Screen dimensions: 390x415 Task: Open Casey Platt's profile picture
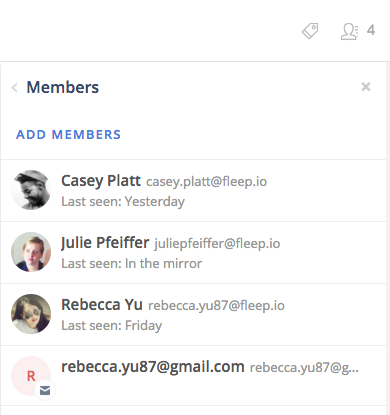coord(31,190)
